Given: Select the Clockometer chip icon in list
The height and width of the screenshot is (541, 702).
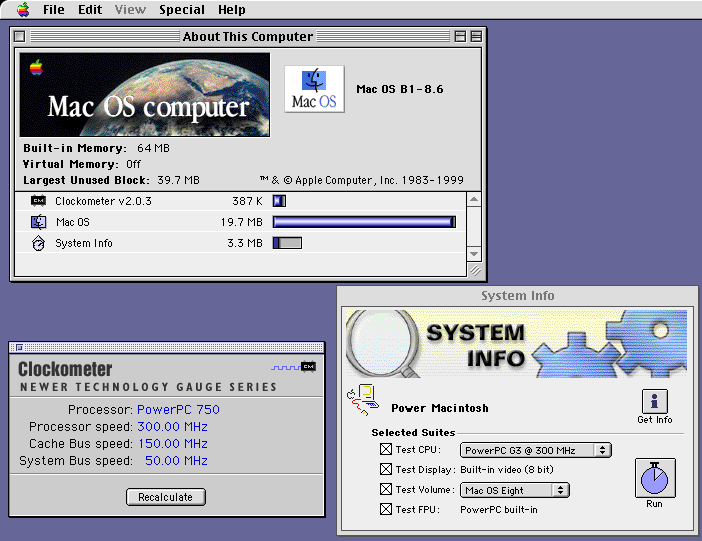Looking at the screenshot, I should click(x=39, y=201).
